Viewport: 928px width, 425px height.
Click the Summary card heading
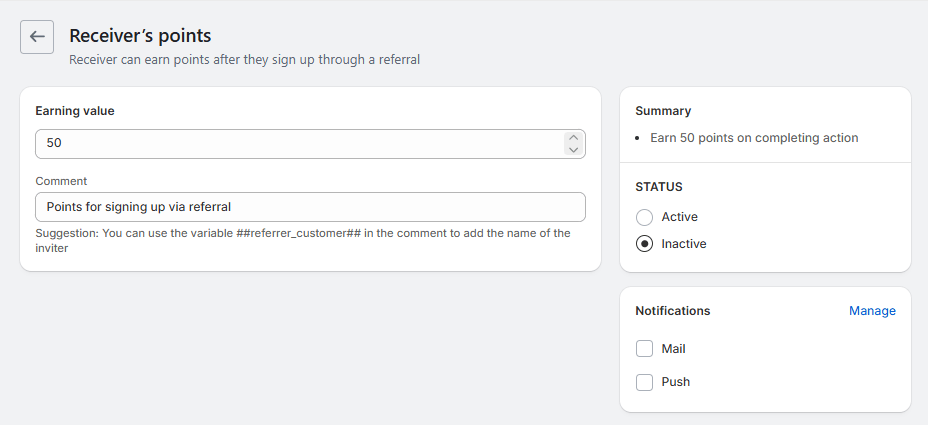click(663, 111)
